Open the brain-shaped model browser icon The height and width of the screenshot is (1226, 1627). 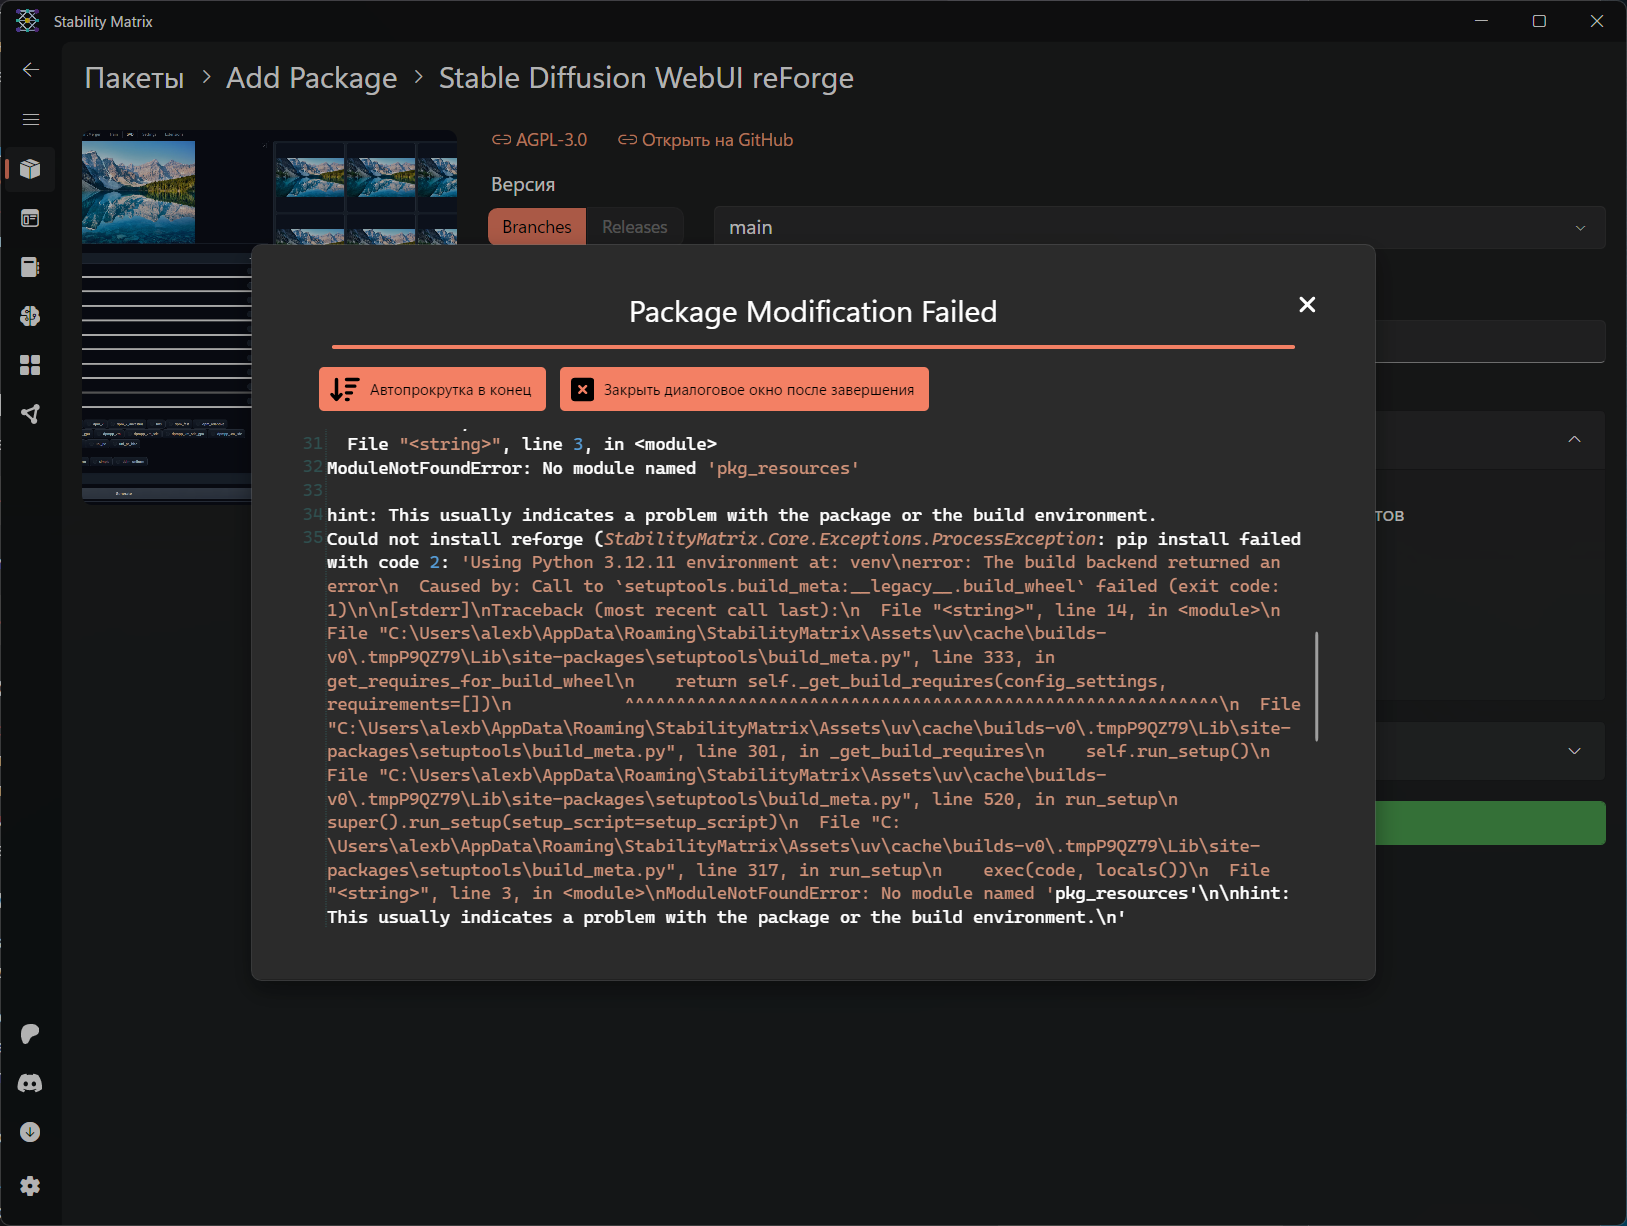30,316
